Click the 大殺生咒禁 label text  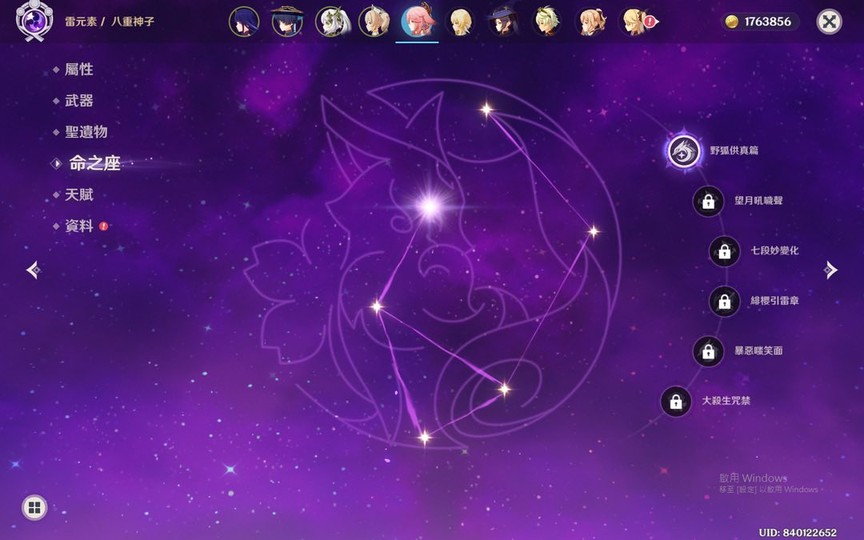(726, 401)
